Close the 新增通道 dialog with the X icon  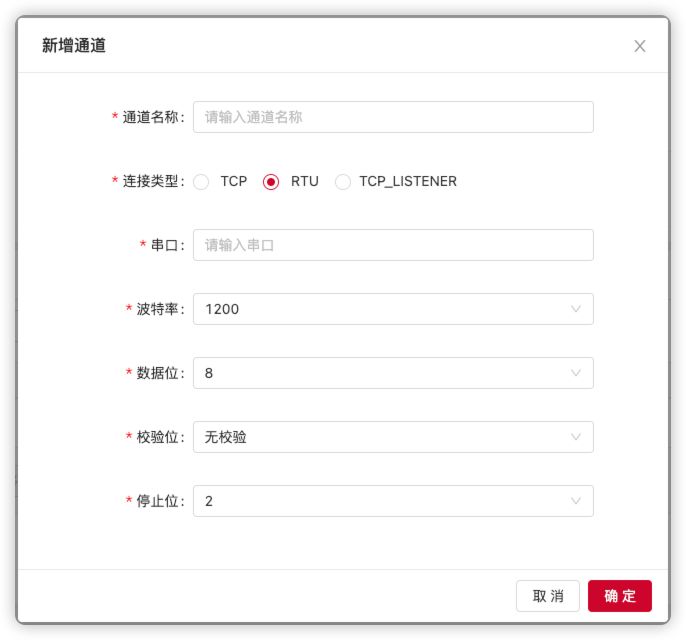[640, 46]
